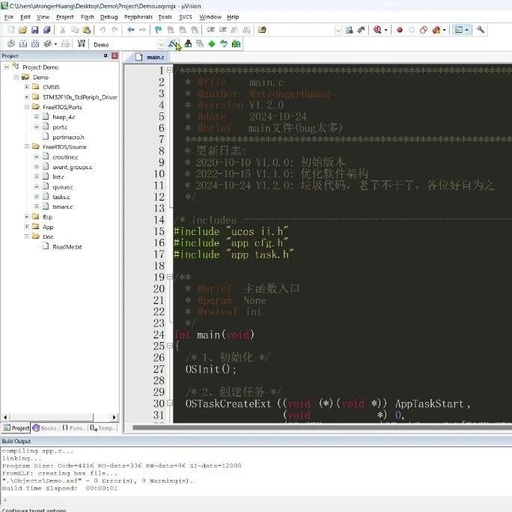Switch to the Templates panel tab

[x=102, y=428]
